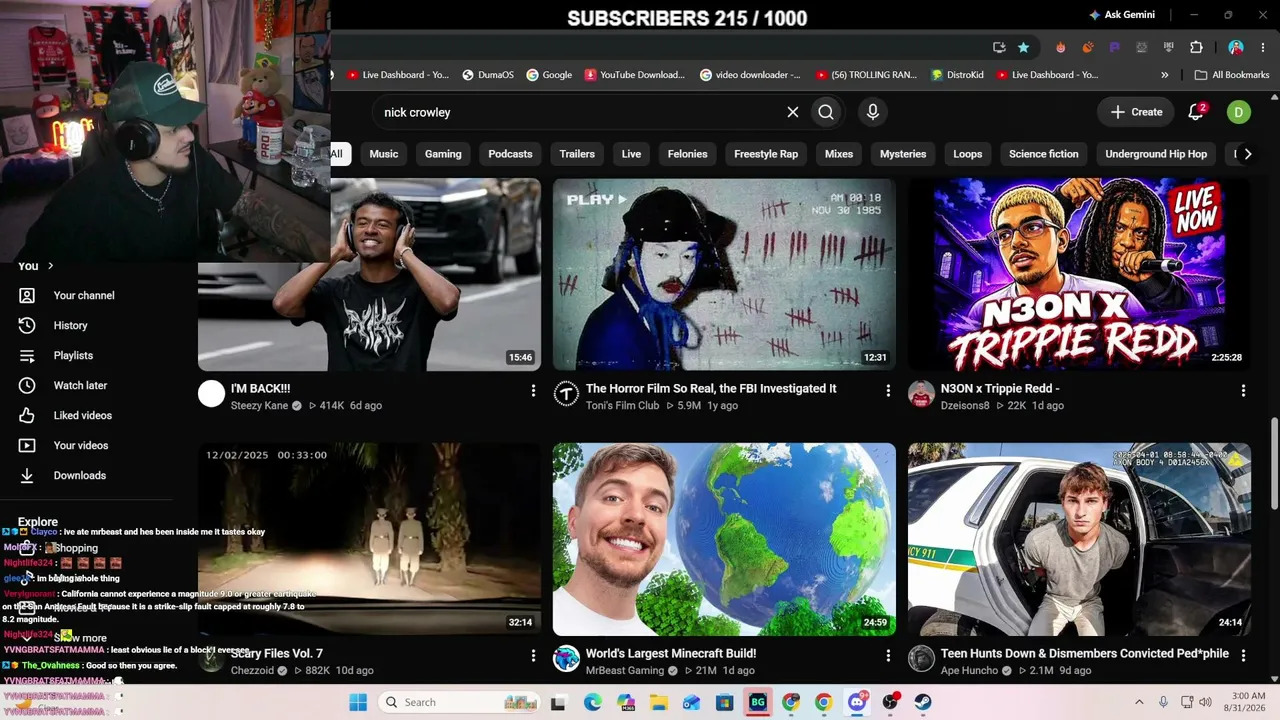Open Steam from the taskbar
Screen dimensions: 1280x720
(x=923, y=702)
